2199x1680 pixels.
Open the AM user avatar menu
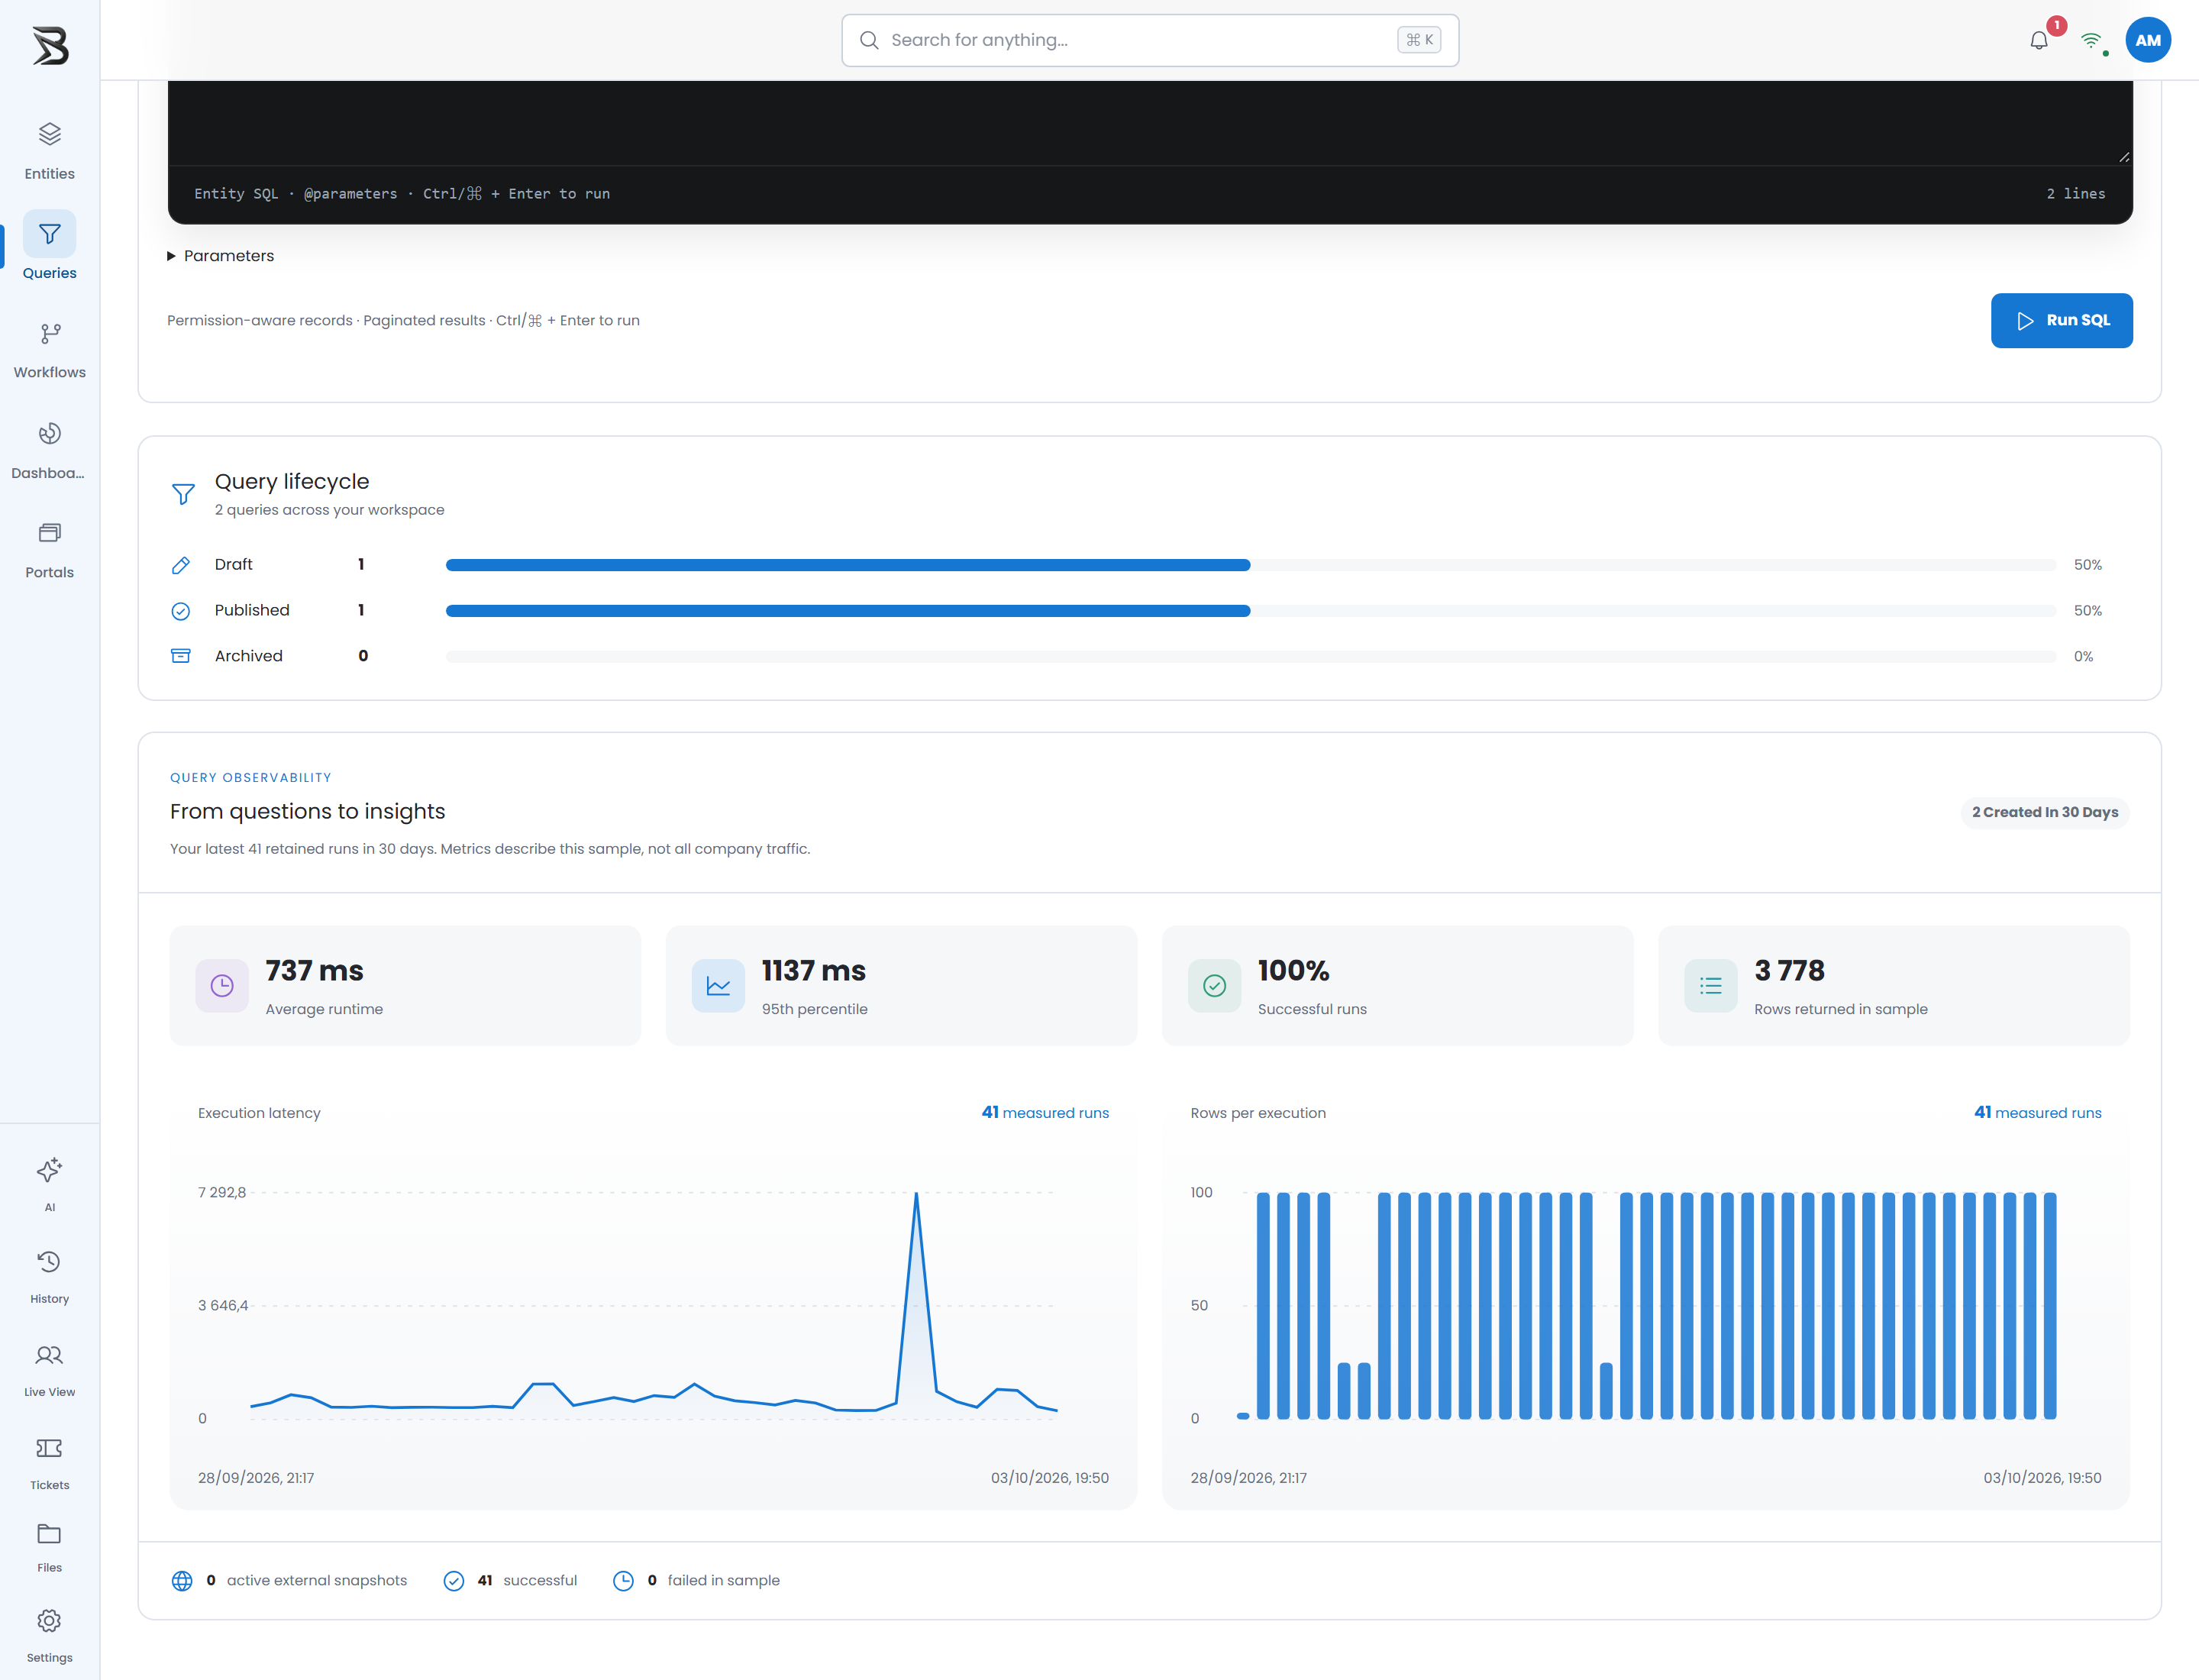[x=2147, y=40]
